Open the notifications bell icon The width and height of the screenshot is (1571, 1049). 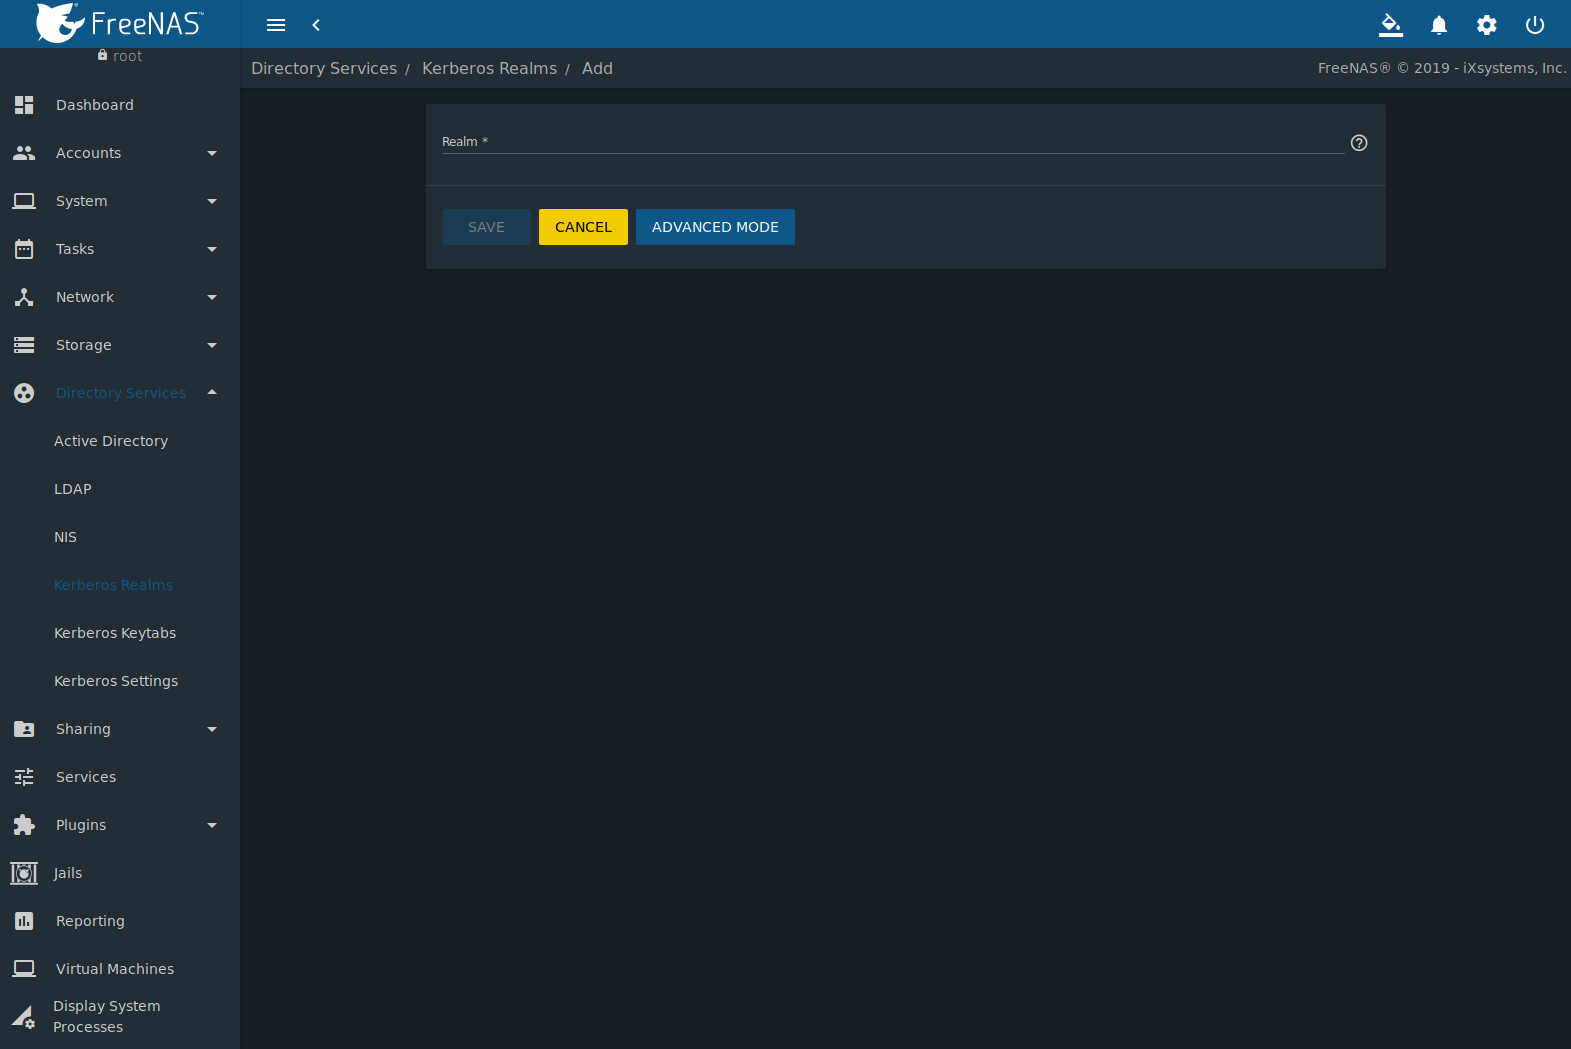tap(1439, 25)
